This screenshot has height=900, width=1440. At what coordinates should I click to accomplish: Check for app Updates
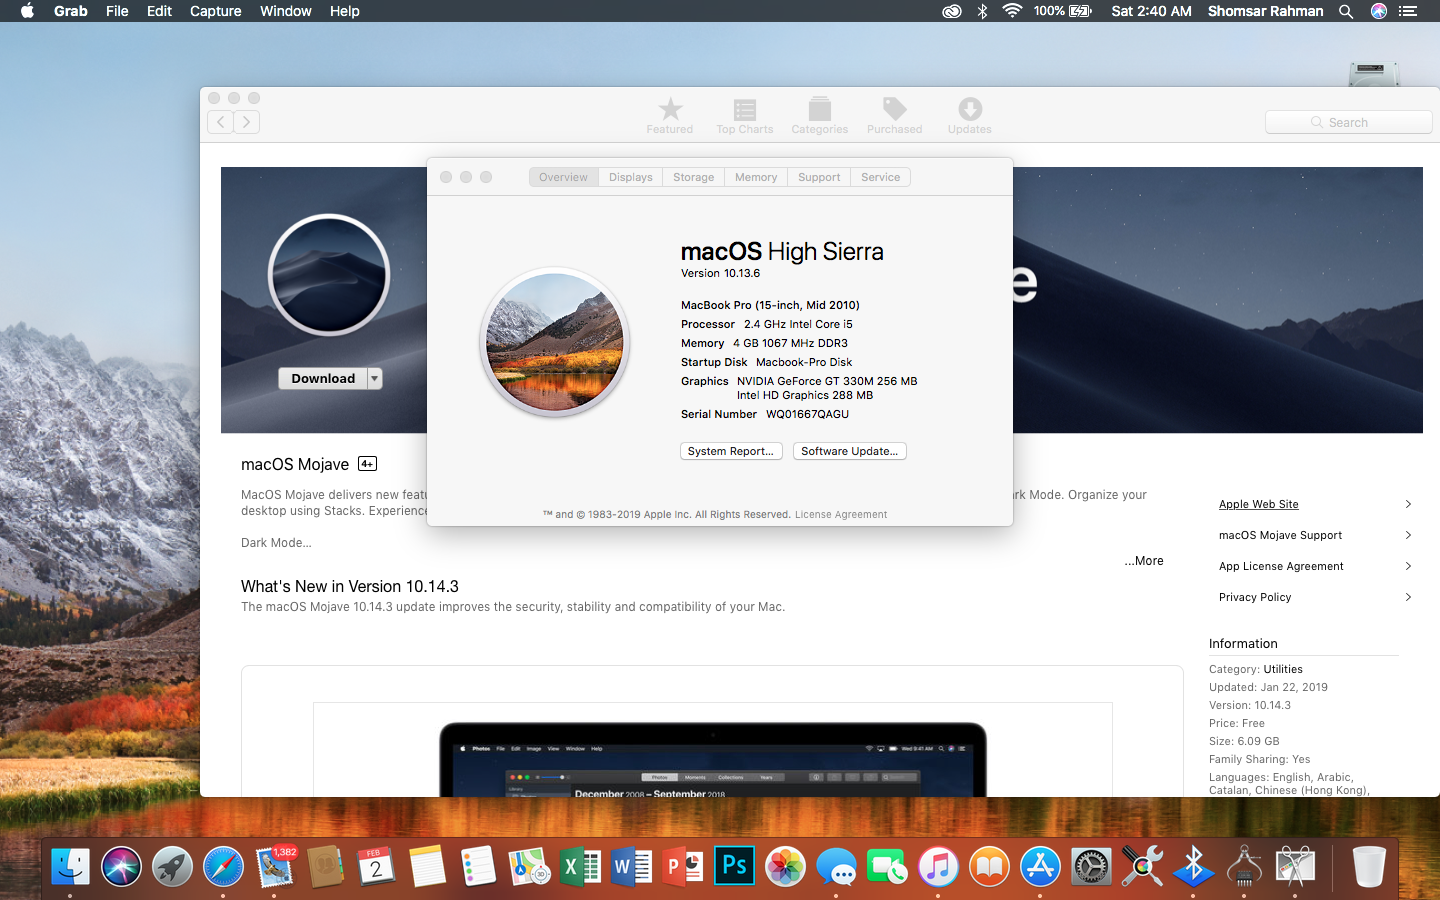pos(968,115)
